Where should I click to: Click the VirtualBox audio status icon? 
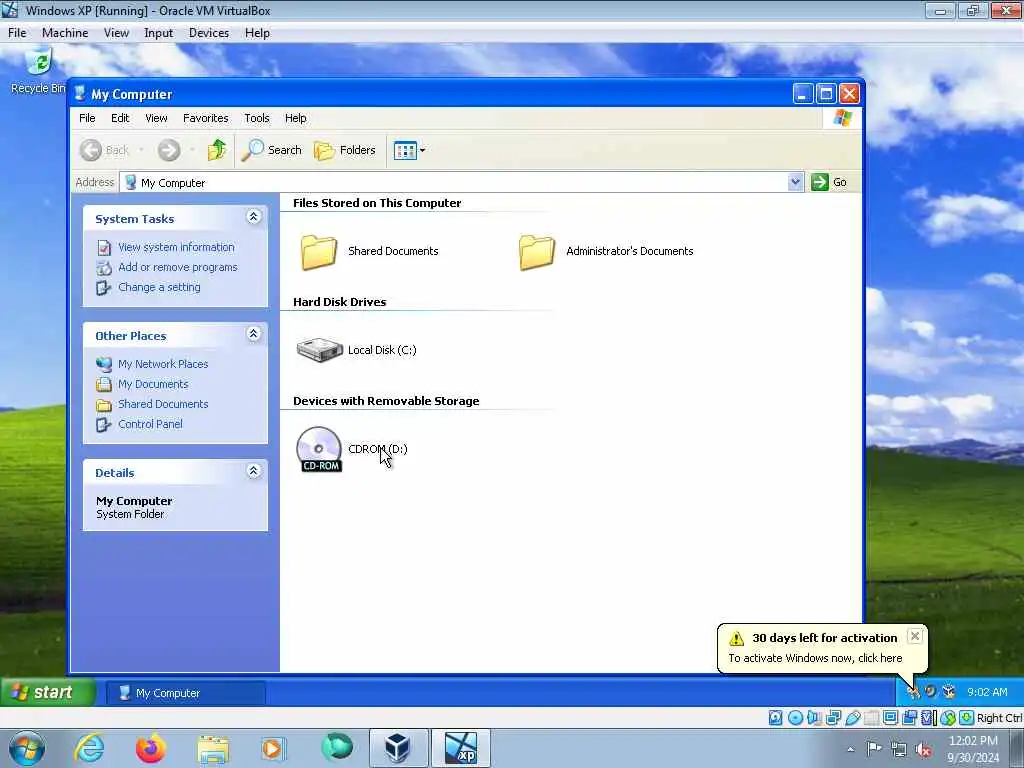pyautogui.click(x=814, y=718)
